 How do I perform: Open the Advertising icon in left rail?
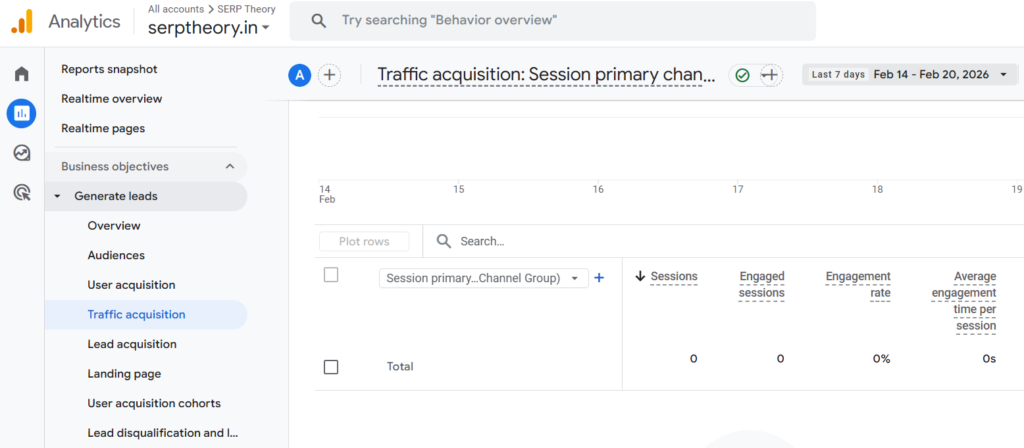click(x=21, y=193)
